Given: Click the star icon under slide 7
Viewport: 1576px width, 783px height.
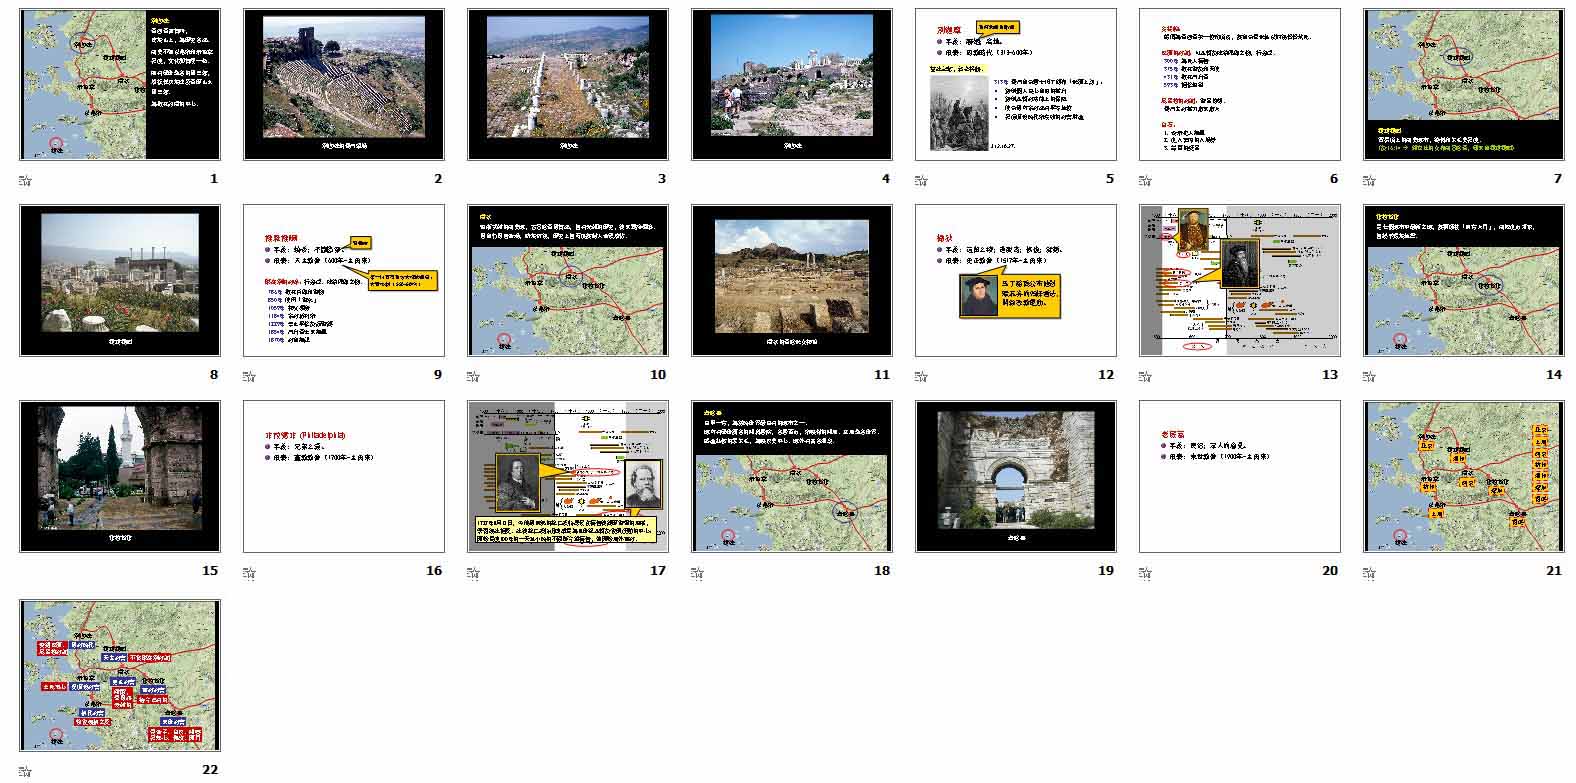Looking at the screenshot, I should (1370, 181).
